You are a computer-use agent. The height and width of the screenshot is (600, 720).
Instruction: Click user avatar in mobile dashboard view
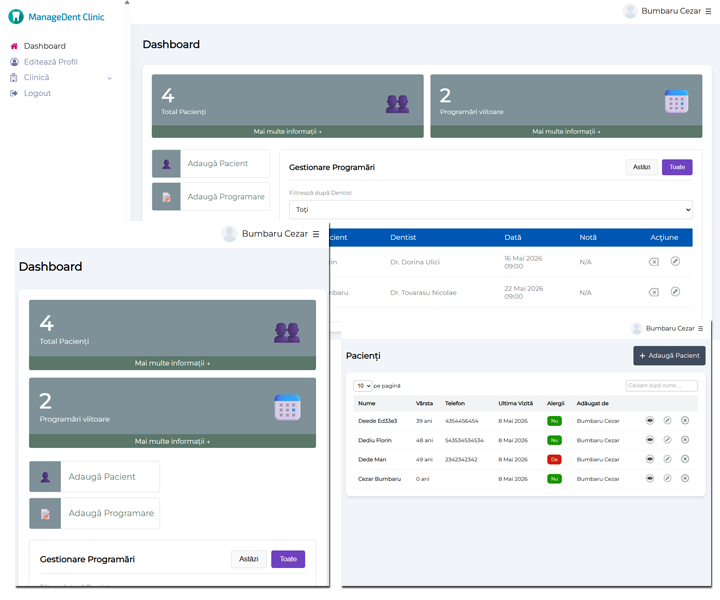229,234
